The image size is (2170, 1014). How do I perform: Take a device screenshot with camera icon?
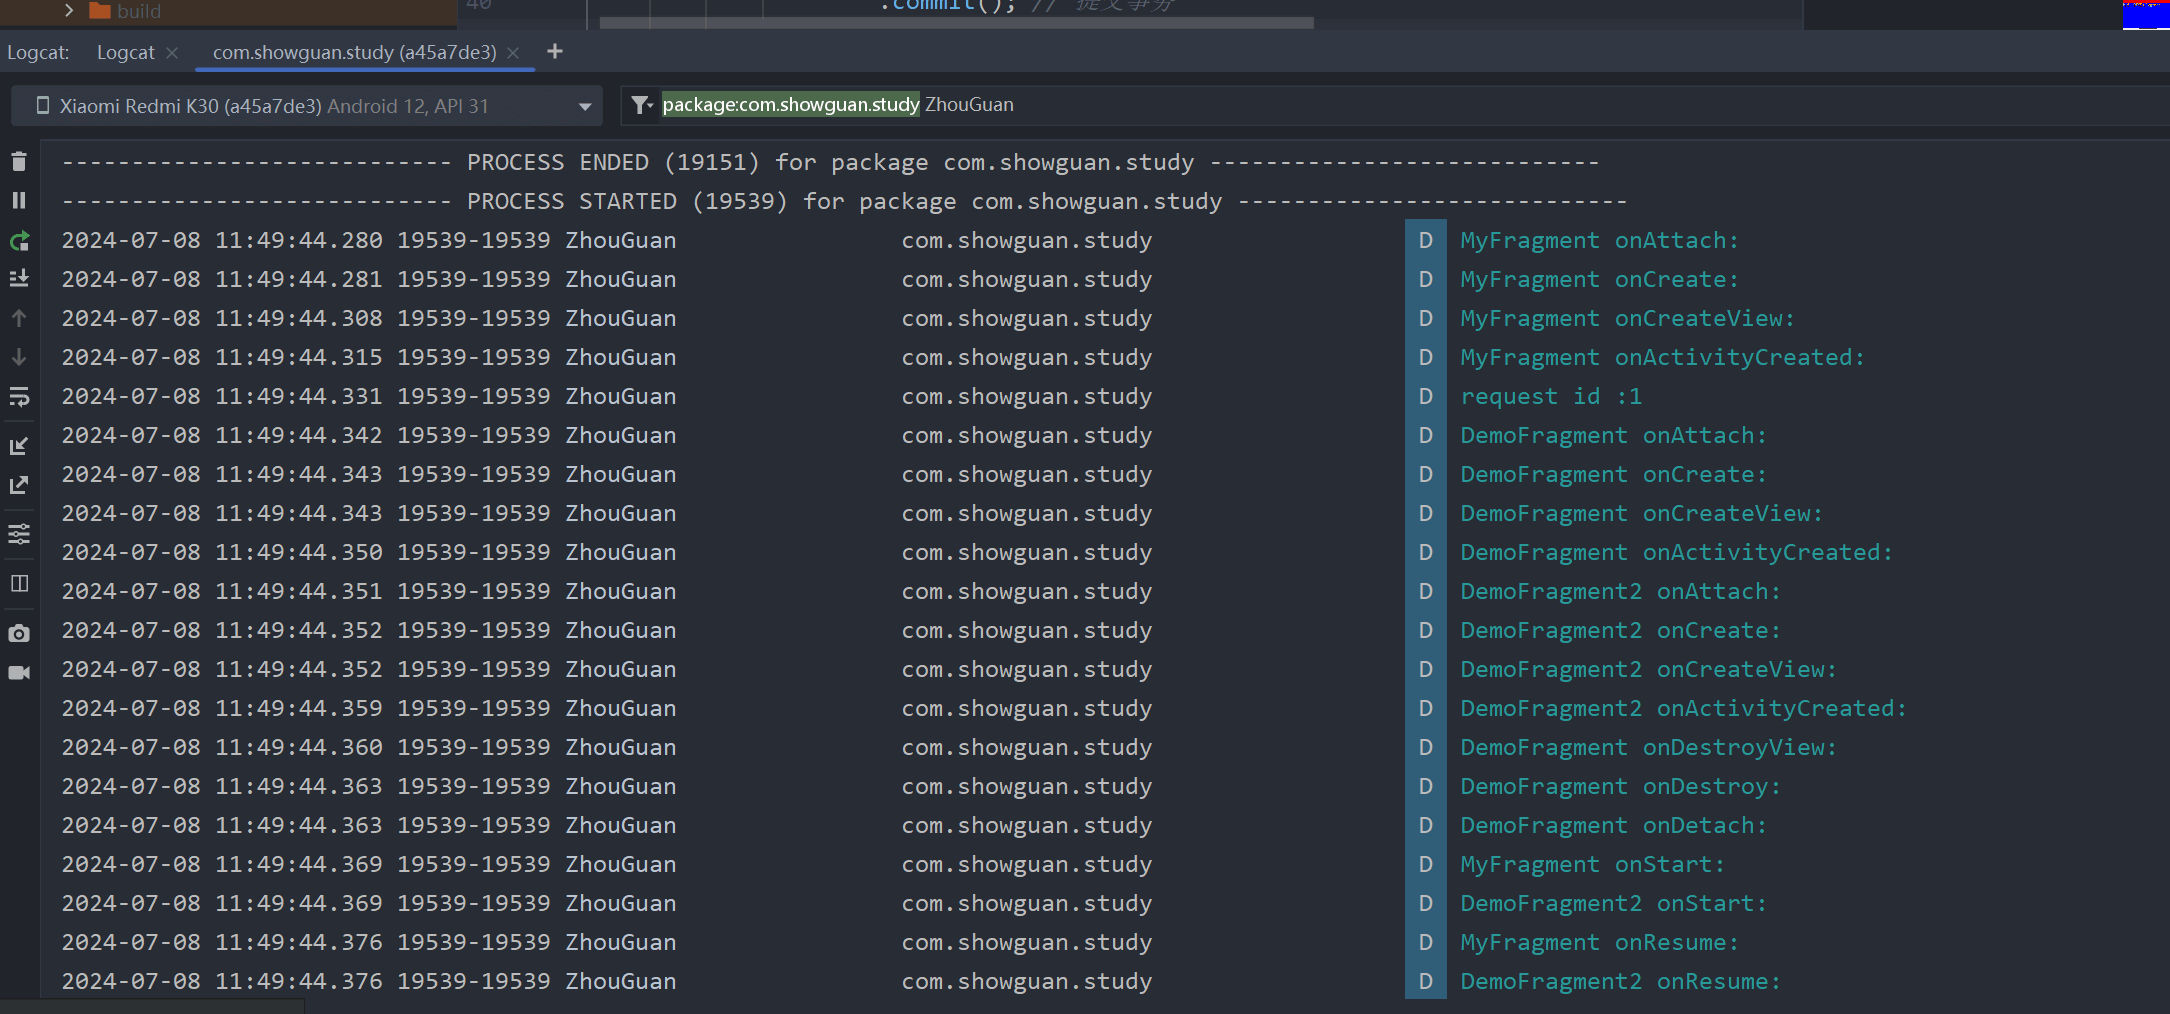pyautogui.click(x=19, y=633)
